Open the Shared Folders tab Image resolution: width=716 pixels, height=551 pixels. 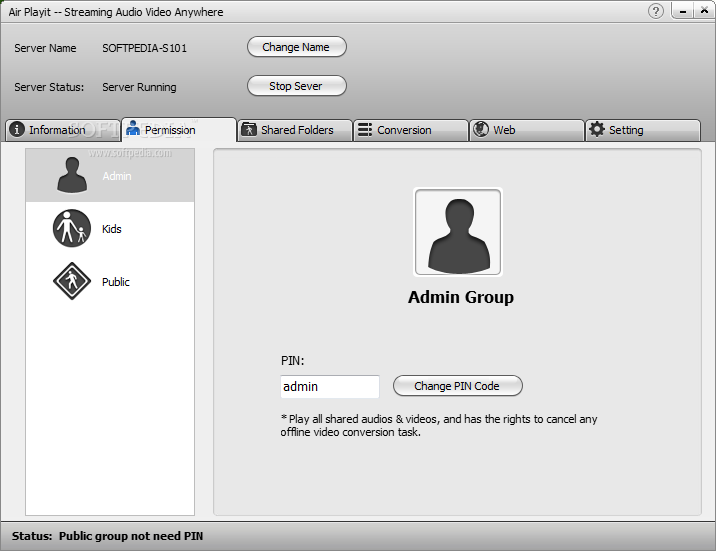(295, 130)
